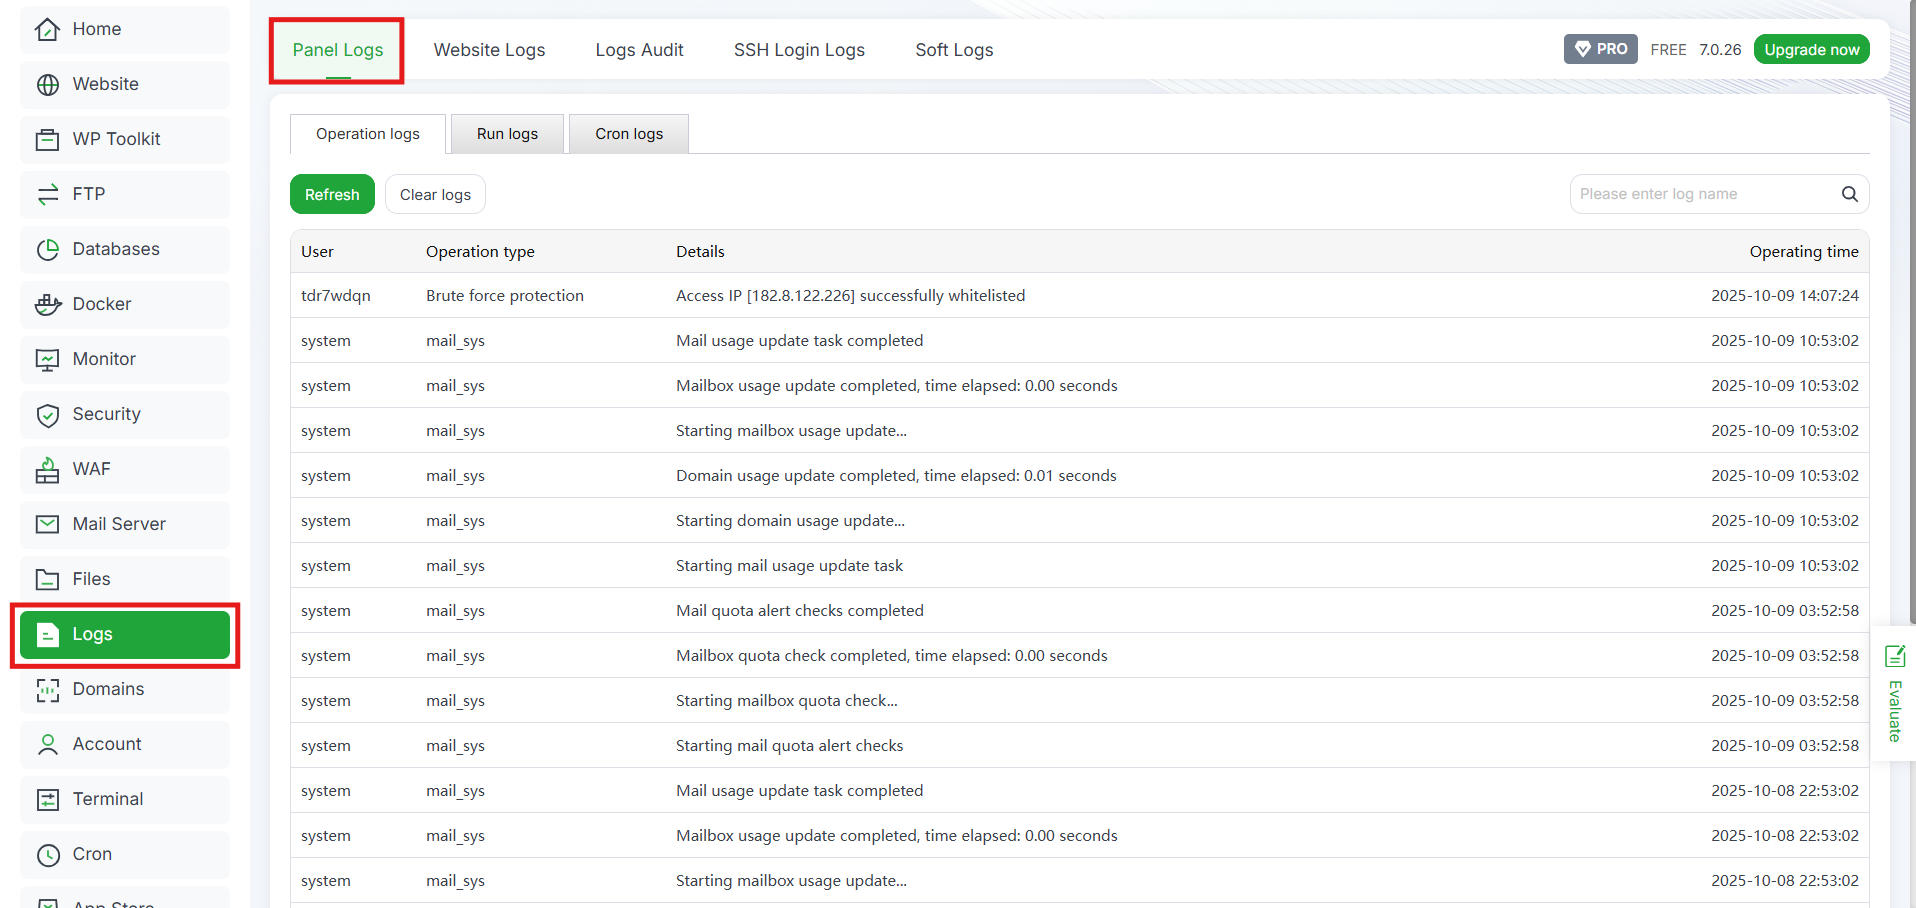Image resolution: width=1916 pixels, height=908 pixels.
Task: Open Website via its globe icon
Action: 47,85
